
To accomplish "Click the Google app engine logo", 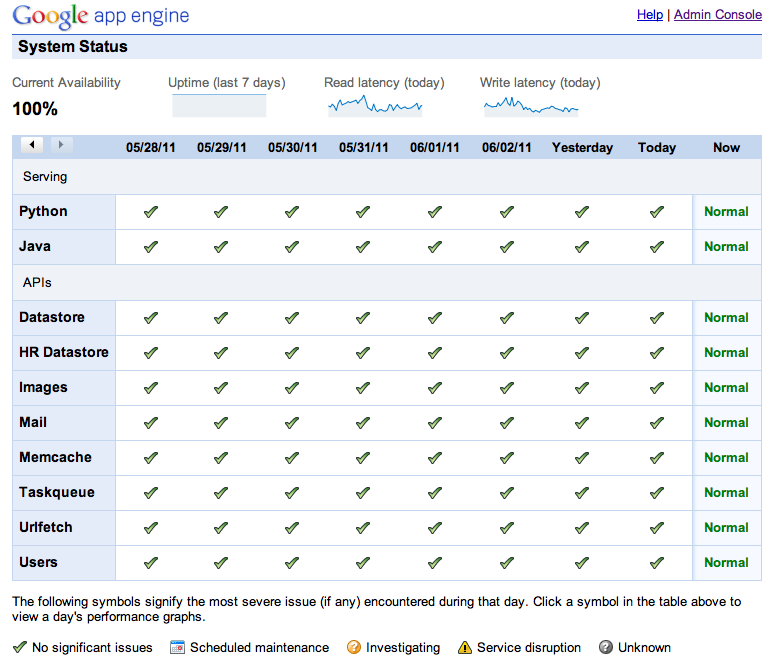I will (101, 16).
